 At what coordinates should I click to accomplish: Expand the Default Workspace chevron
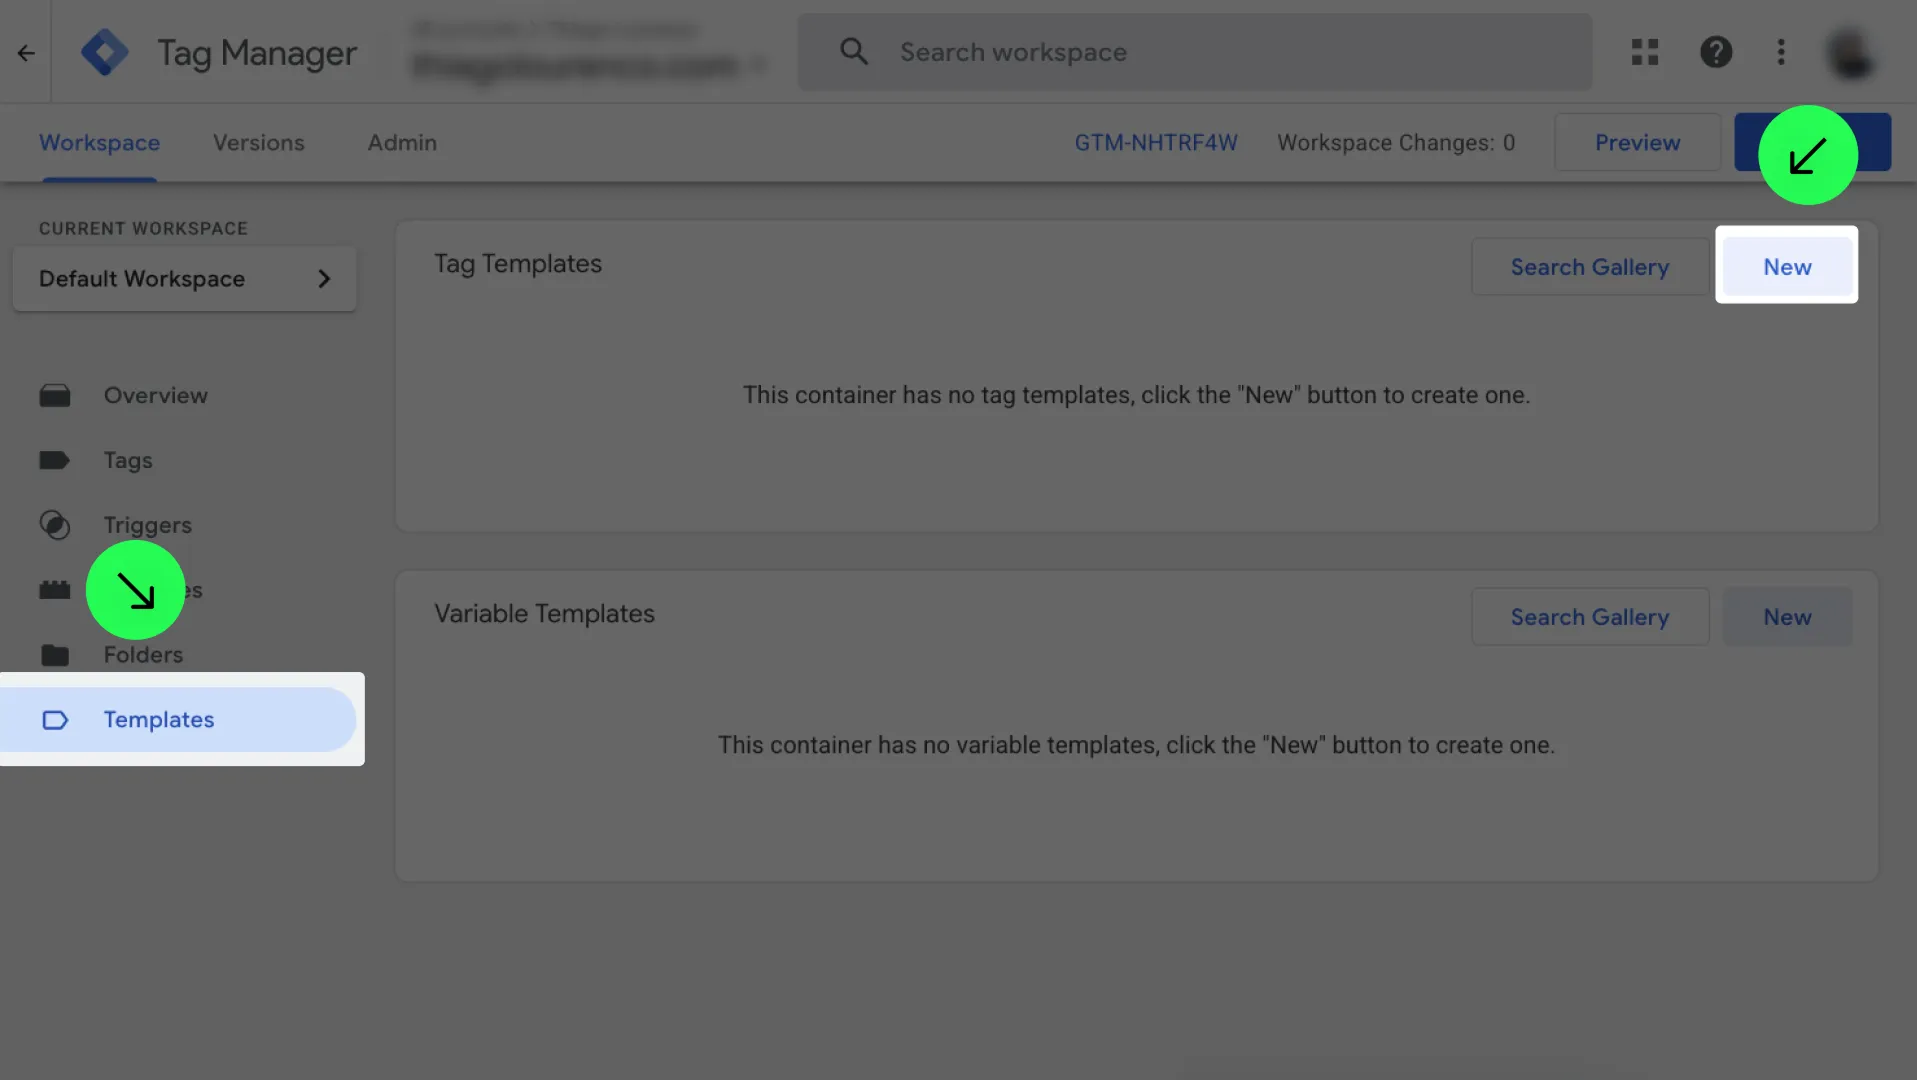pos(324,279)
